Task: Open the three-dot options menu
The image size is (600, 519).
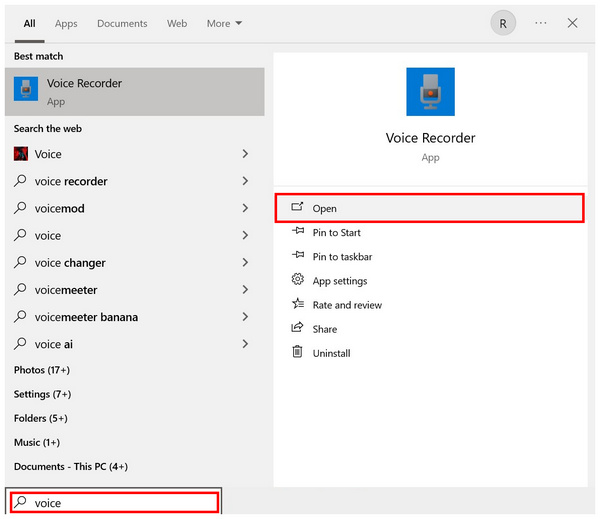Action: tap(540, 23)
